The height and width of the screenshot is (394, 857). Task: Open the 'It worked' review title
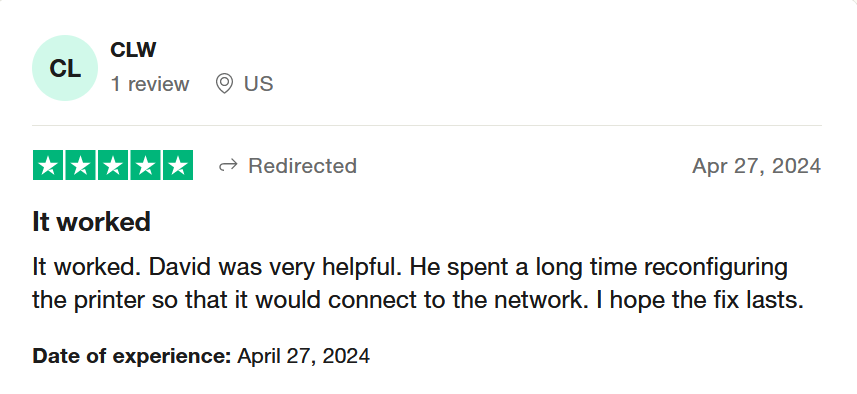(x=91, y=222)
